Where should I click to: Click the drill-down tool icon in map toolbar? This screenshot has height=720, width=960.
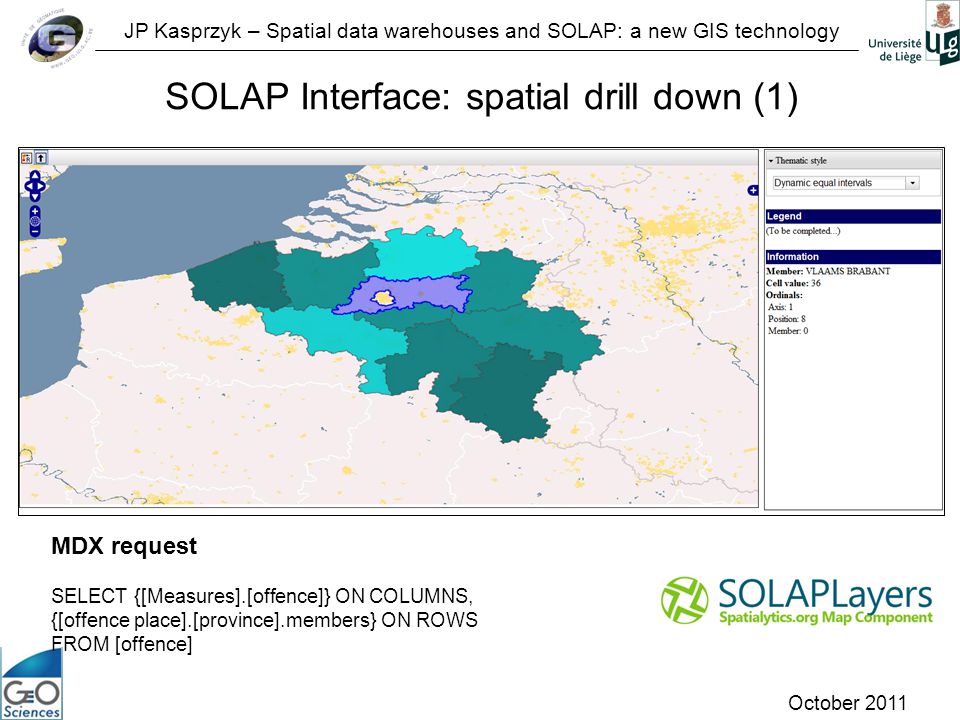click(x=26, y=158)
